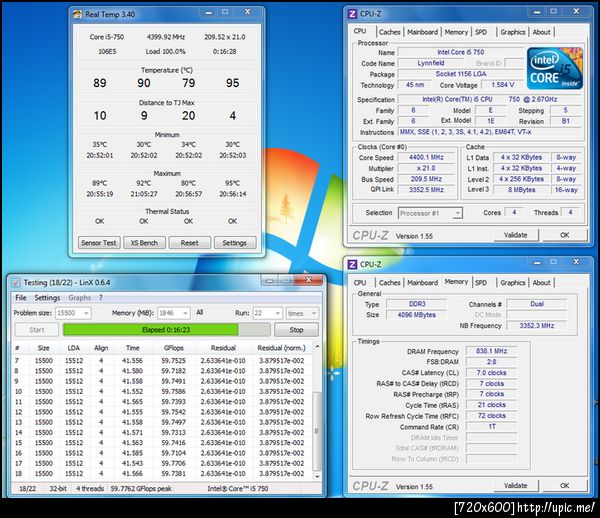
Task: Select CPU tab in bottom CPU-Z window
Action: pyautogui.click(x=360, y=283)
